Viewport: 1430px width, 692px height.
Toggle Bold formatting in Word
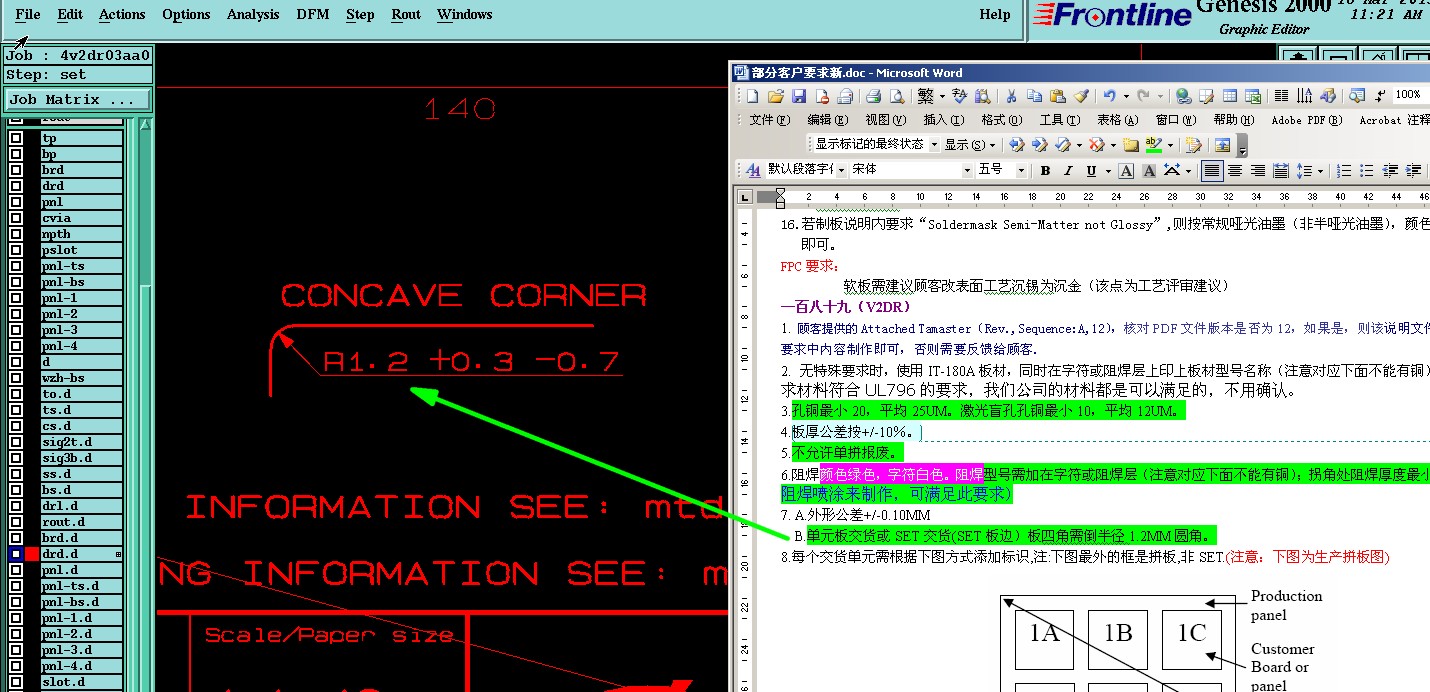(x=1046, y=170)
